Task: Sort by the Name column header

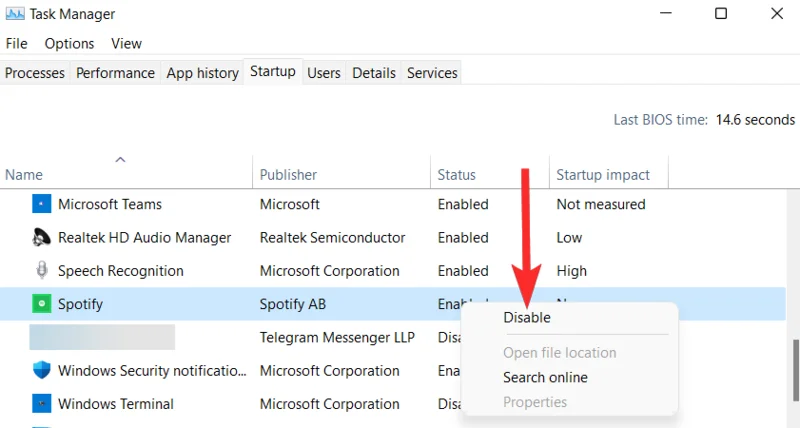Action: tap(24, 175)
